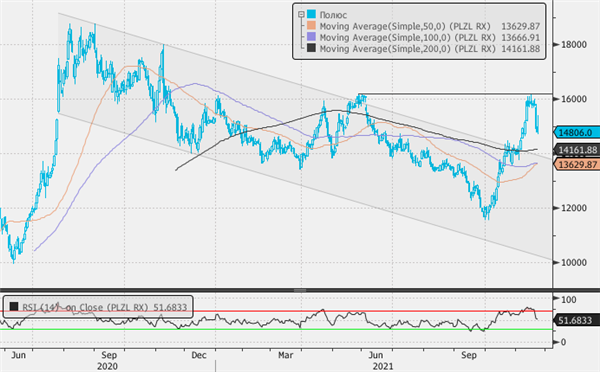Image resolution: width=600 pixels, height=372 pixels.
Task: Select the Полюс legend label
Action: (333, 15)
